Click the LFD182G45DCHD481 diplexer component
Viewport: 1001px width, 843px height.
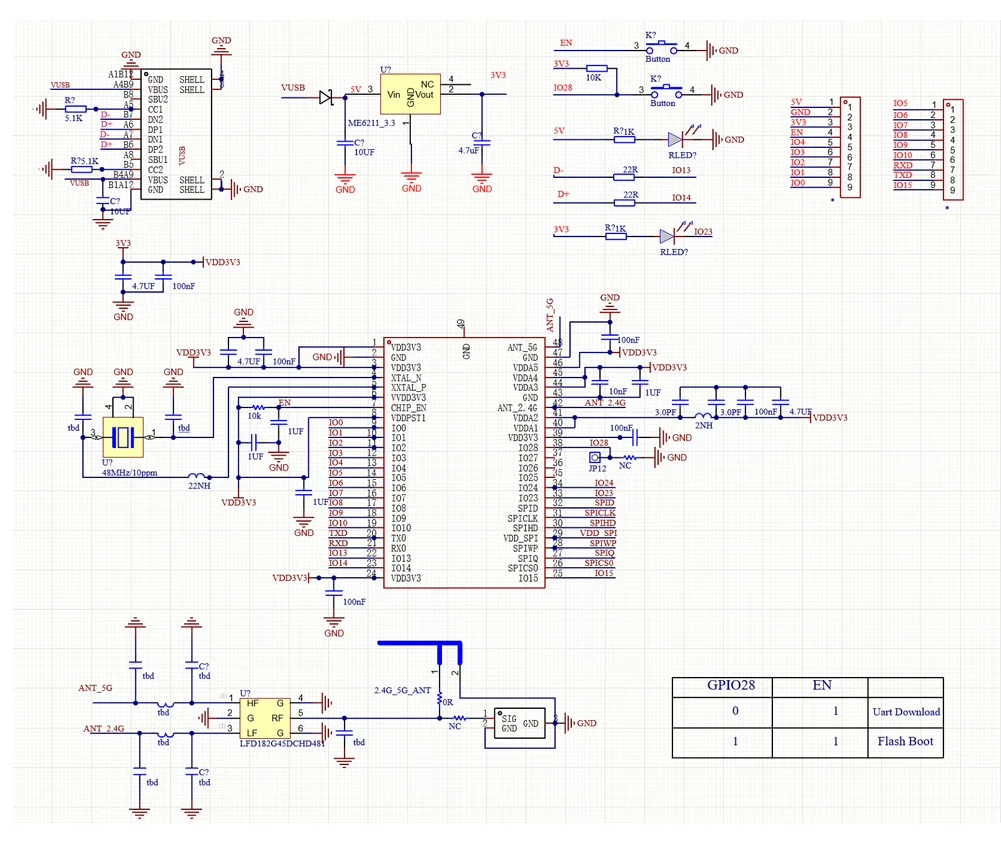pyautogui.click(x=262, y=718)
